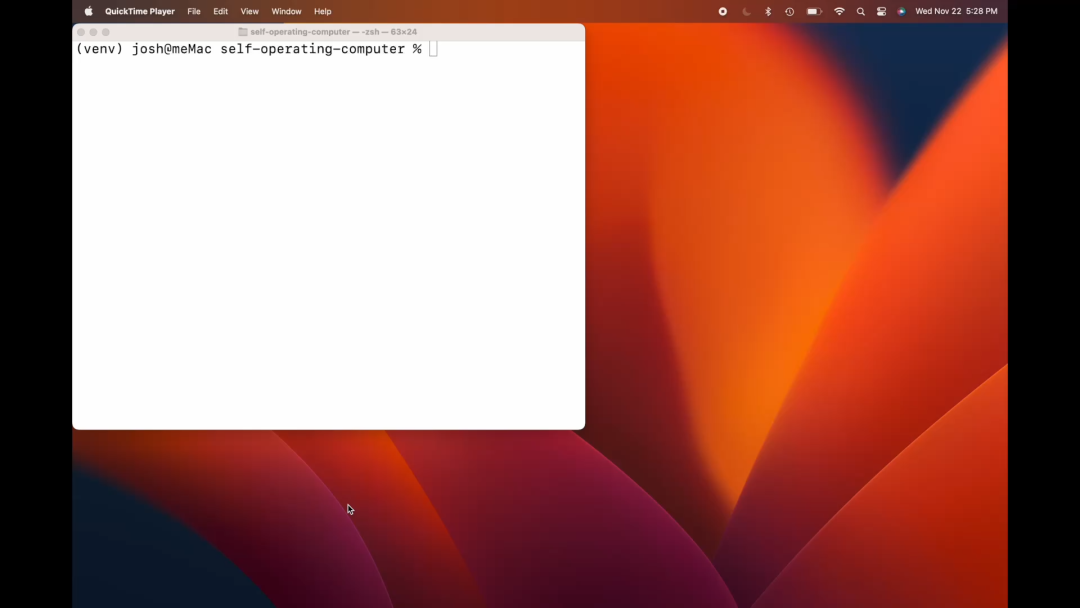The image size is (1080, 608).
Task: Open the Bluetooth status menu
Action: pos(768,12)
